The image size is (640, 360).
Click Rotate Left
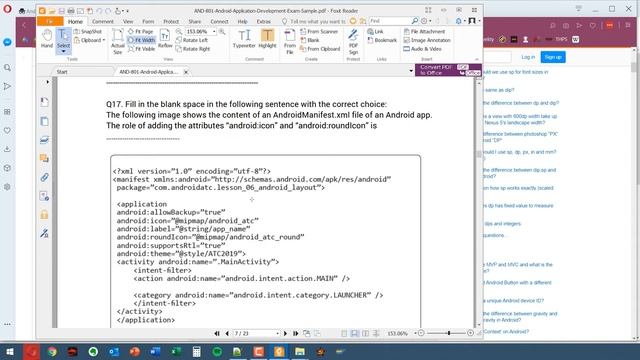coord(192,40)
